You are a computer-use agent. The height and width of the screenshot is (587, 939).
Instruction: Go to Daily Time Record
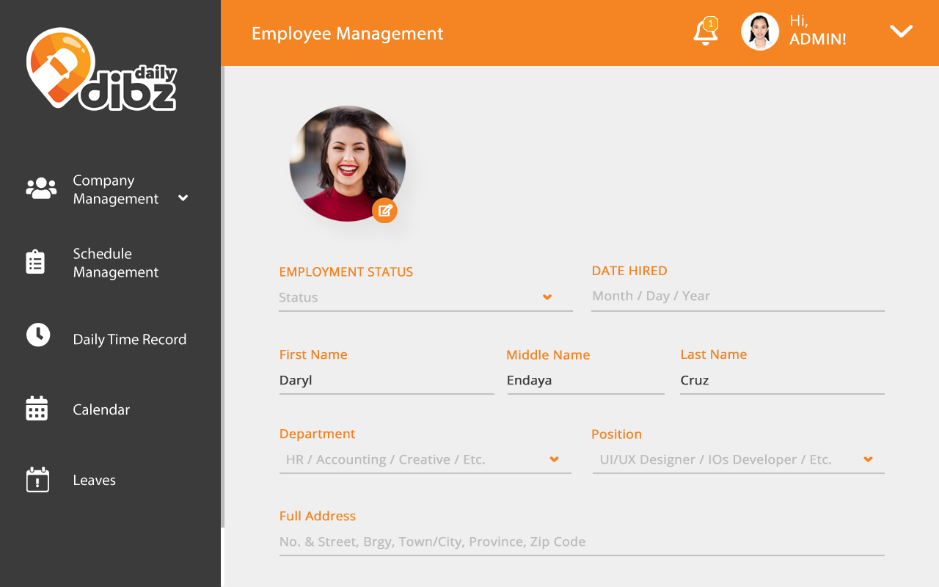click(129, 340)
